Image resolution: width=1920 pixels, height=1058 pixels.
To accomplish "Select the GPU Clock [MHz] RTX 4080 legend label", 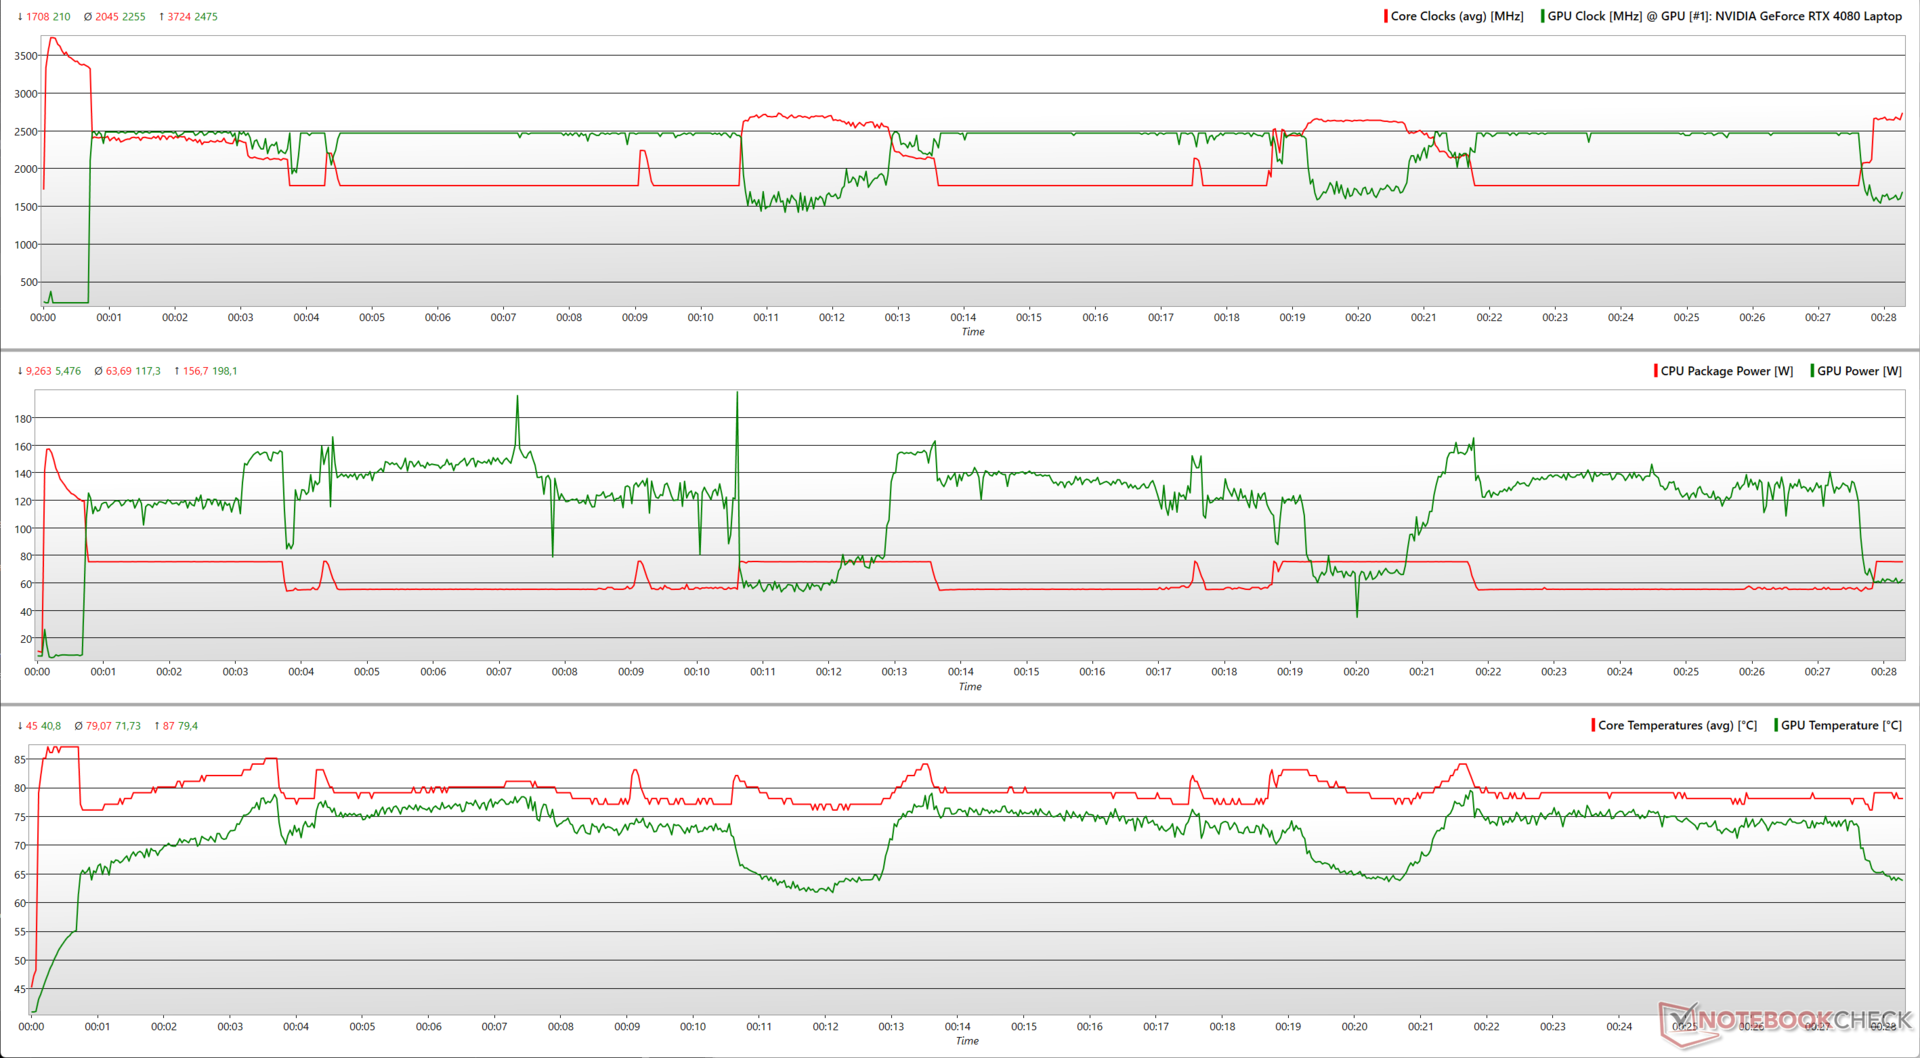I will tap(1724, 16).
